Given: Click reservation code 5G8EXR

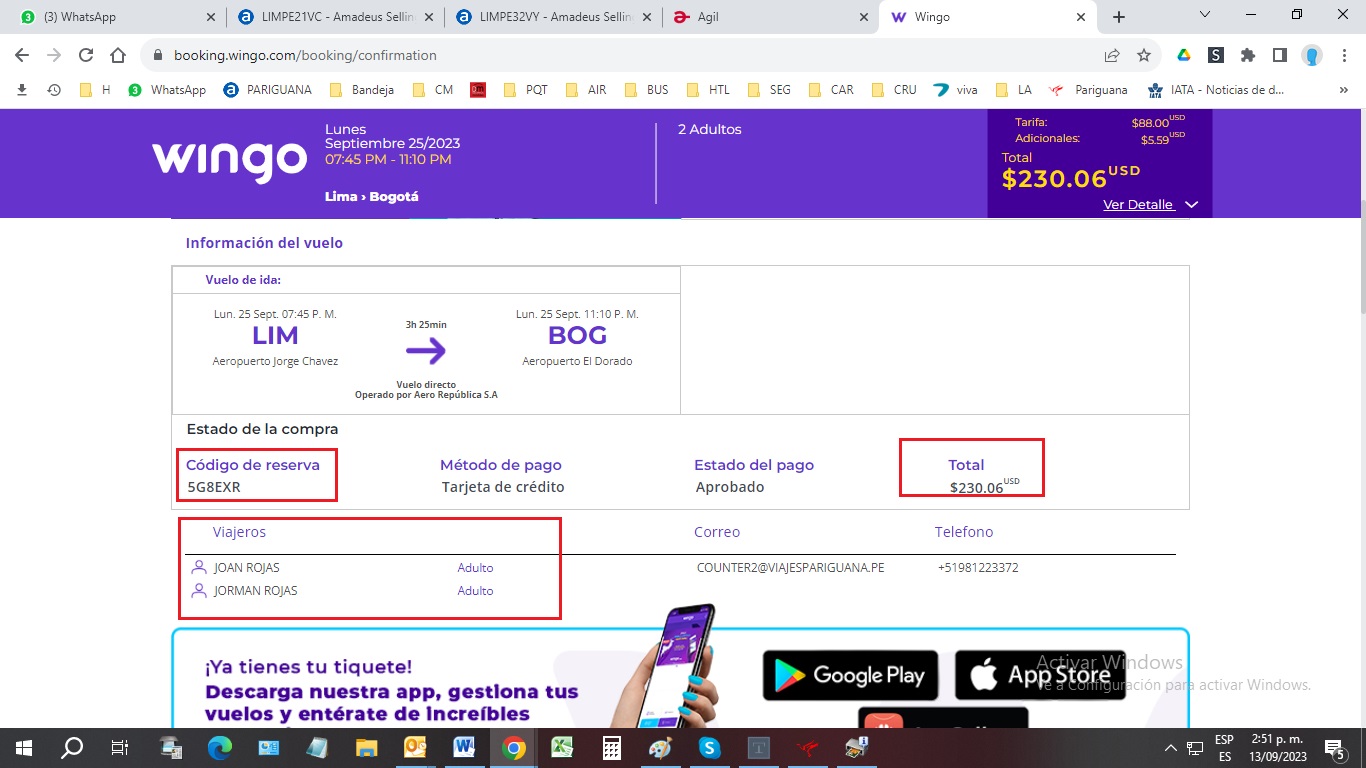Looking at the screenshot, I should [214, 488].
